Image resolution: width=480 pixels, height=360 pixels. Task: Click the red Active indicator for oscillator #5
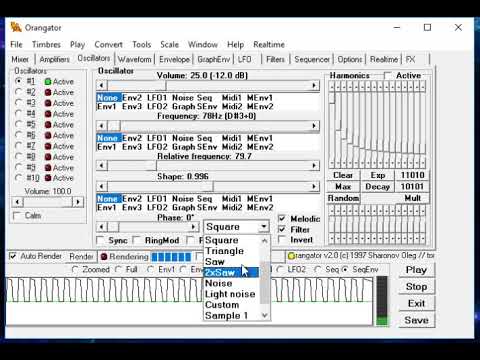tap(48, 125)
